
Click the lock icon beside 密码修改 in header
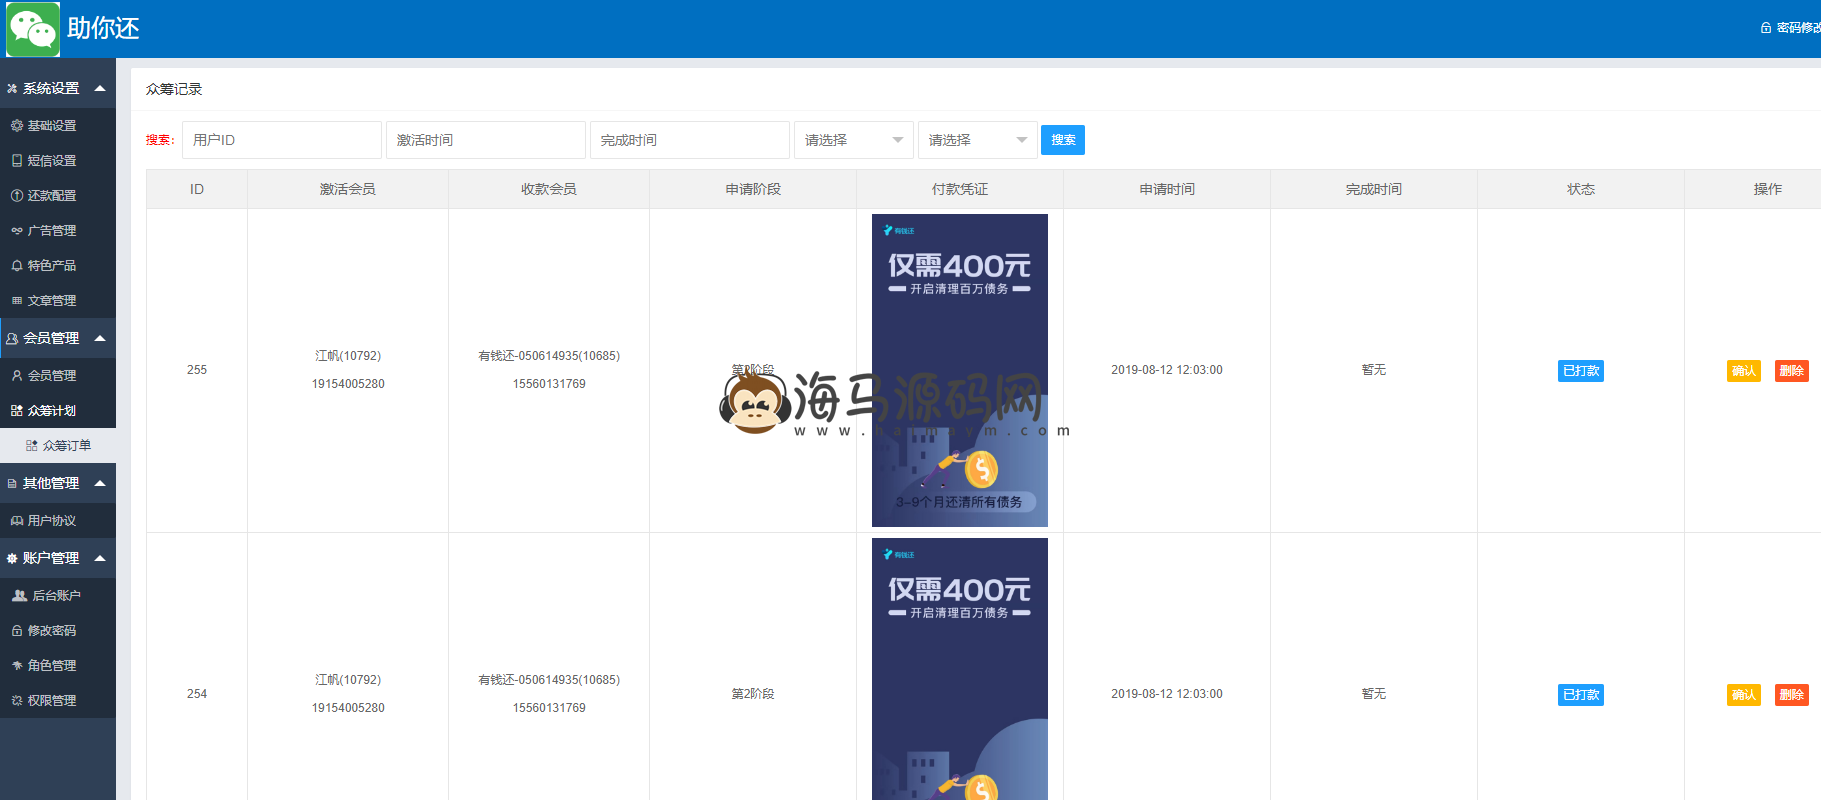pyautogui.click(x=1766, y=28)
